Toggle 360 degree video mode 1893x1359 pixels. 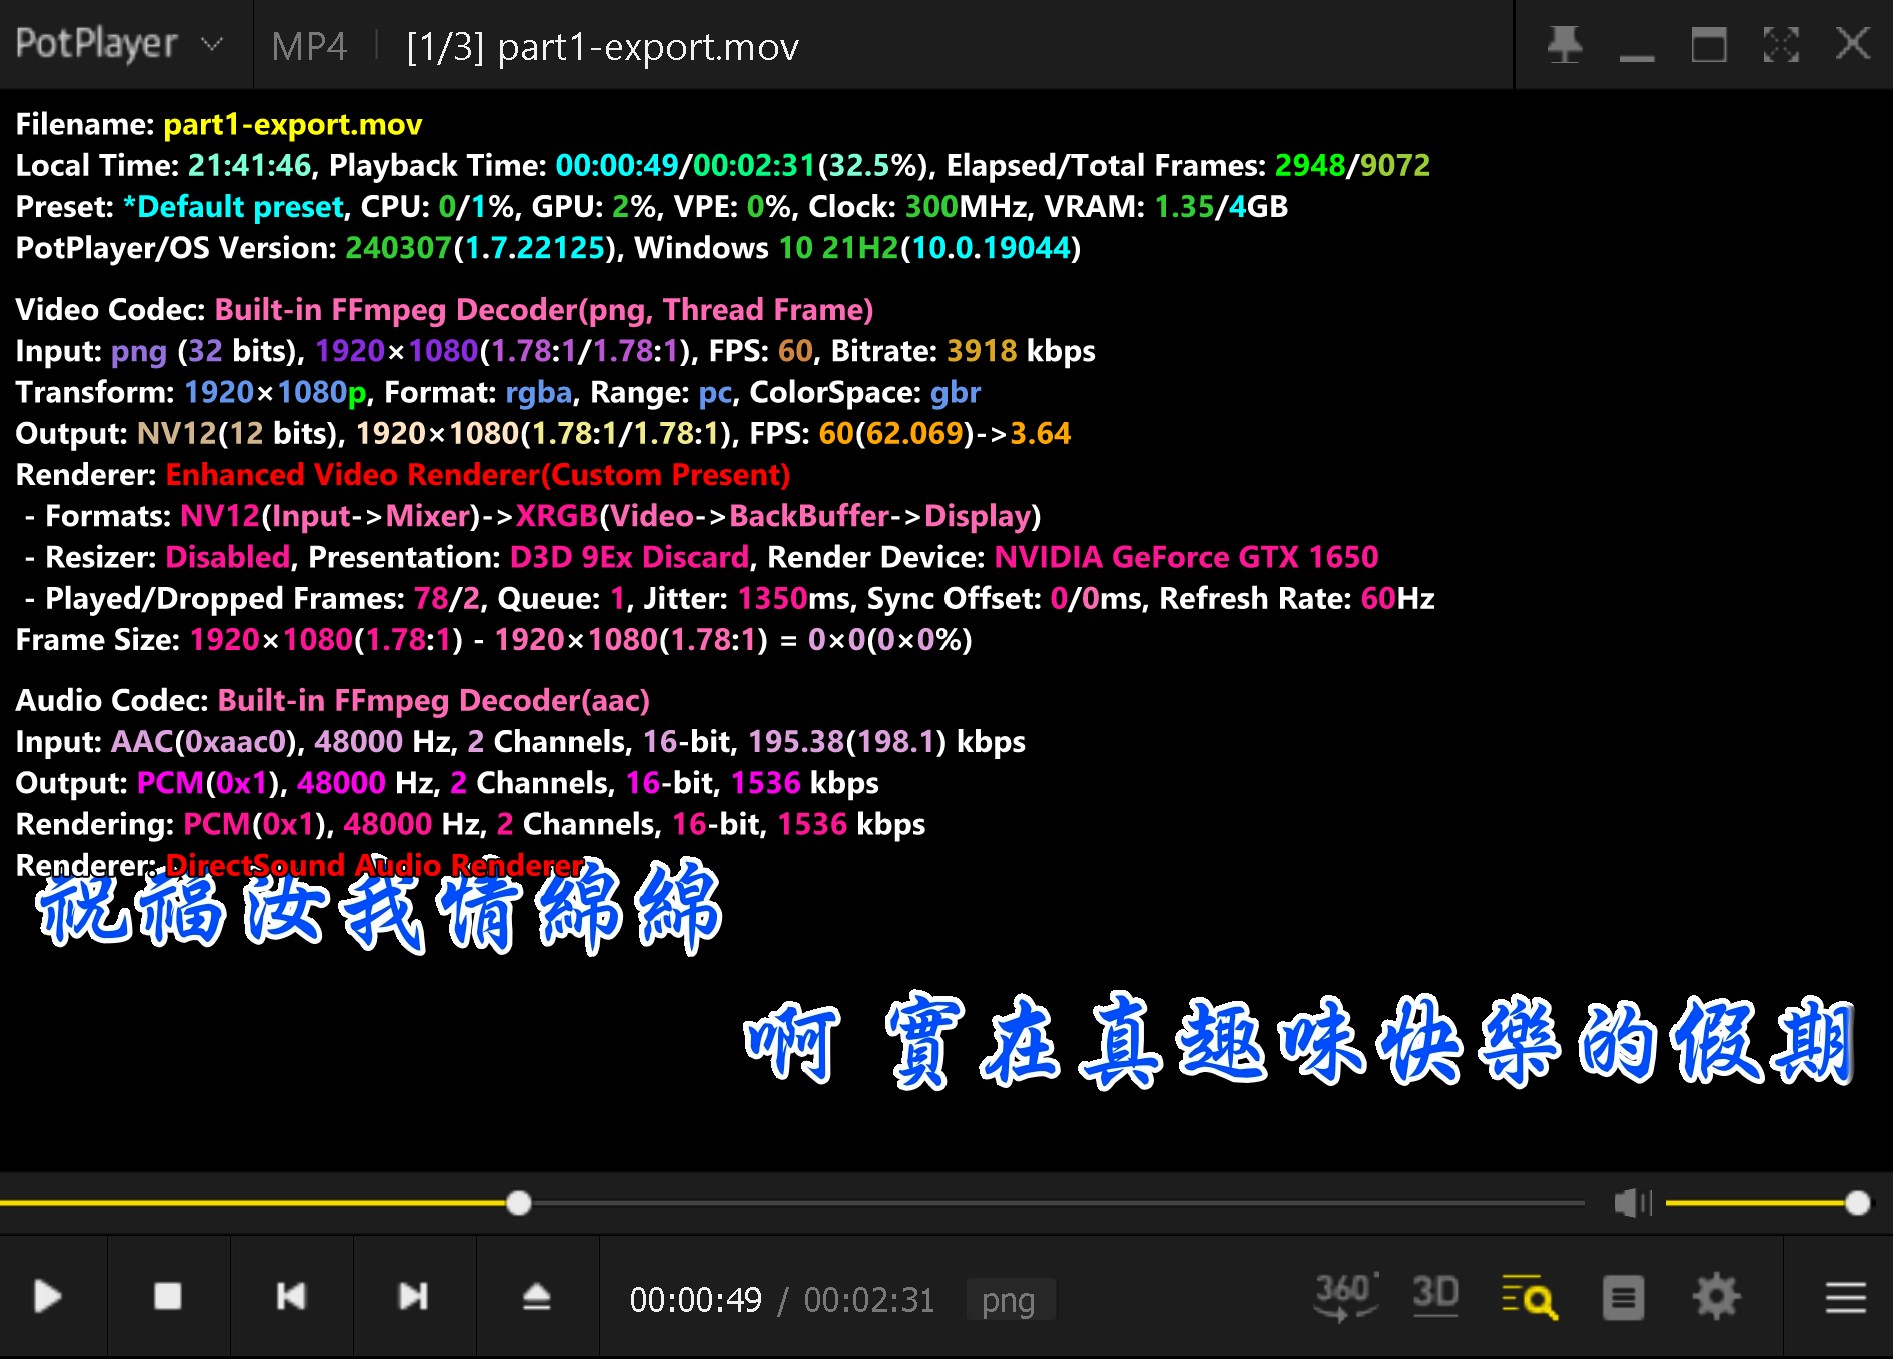(1345, 1297)
